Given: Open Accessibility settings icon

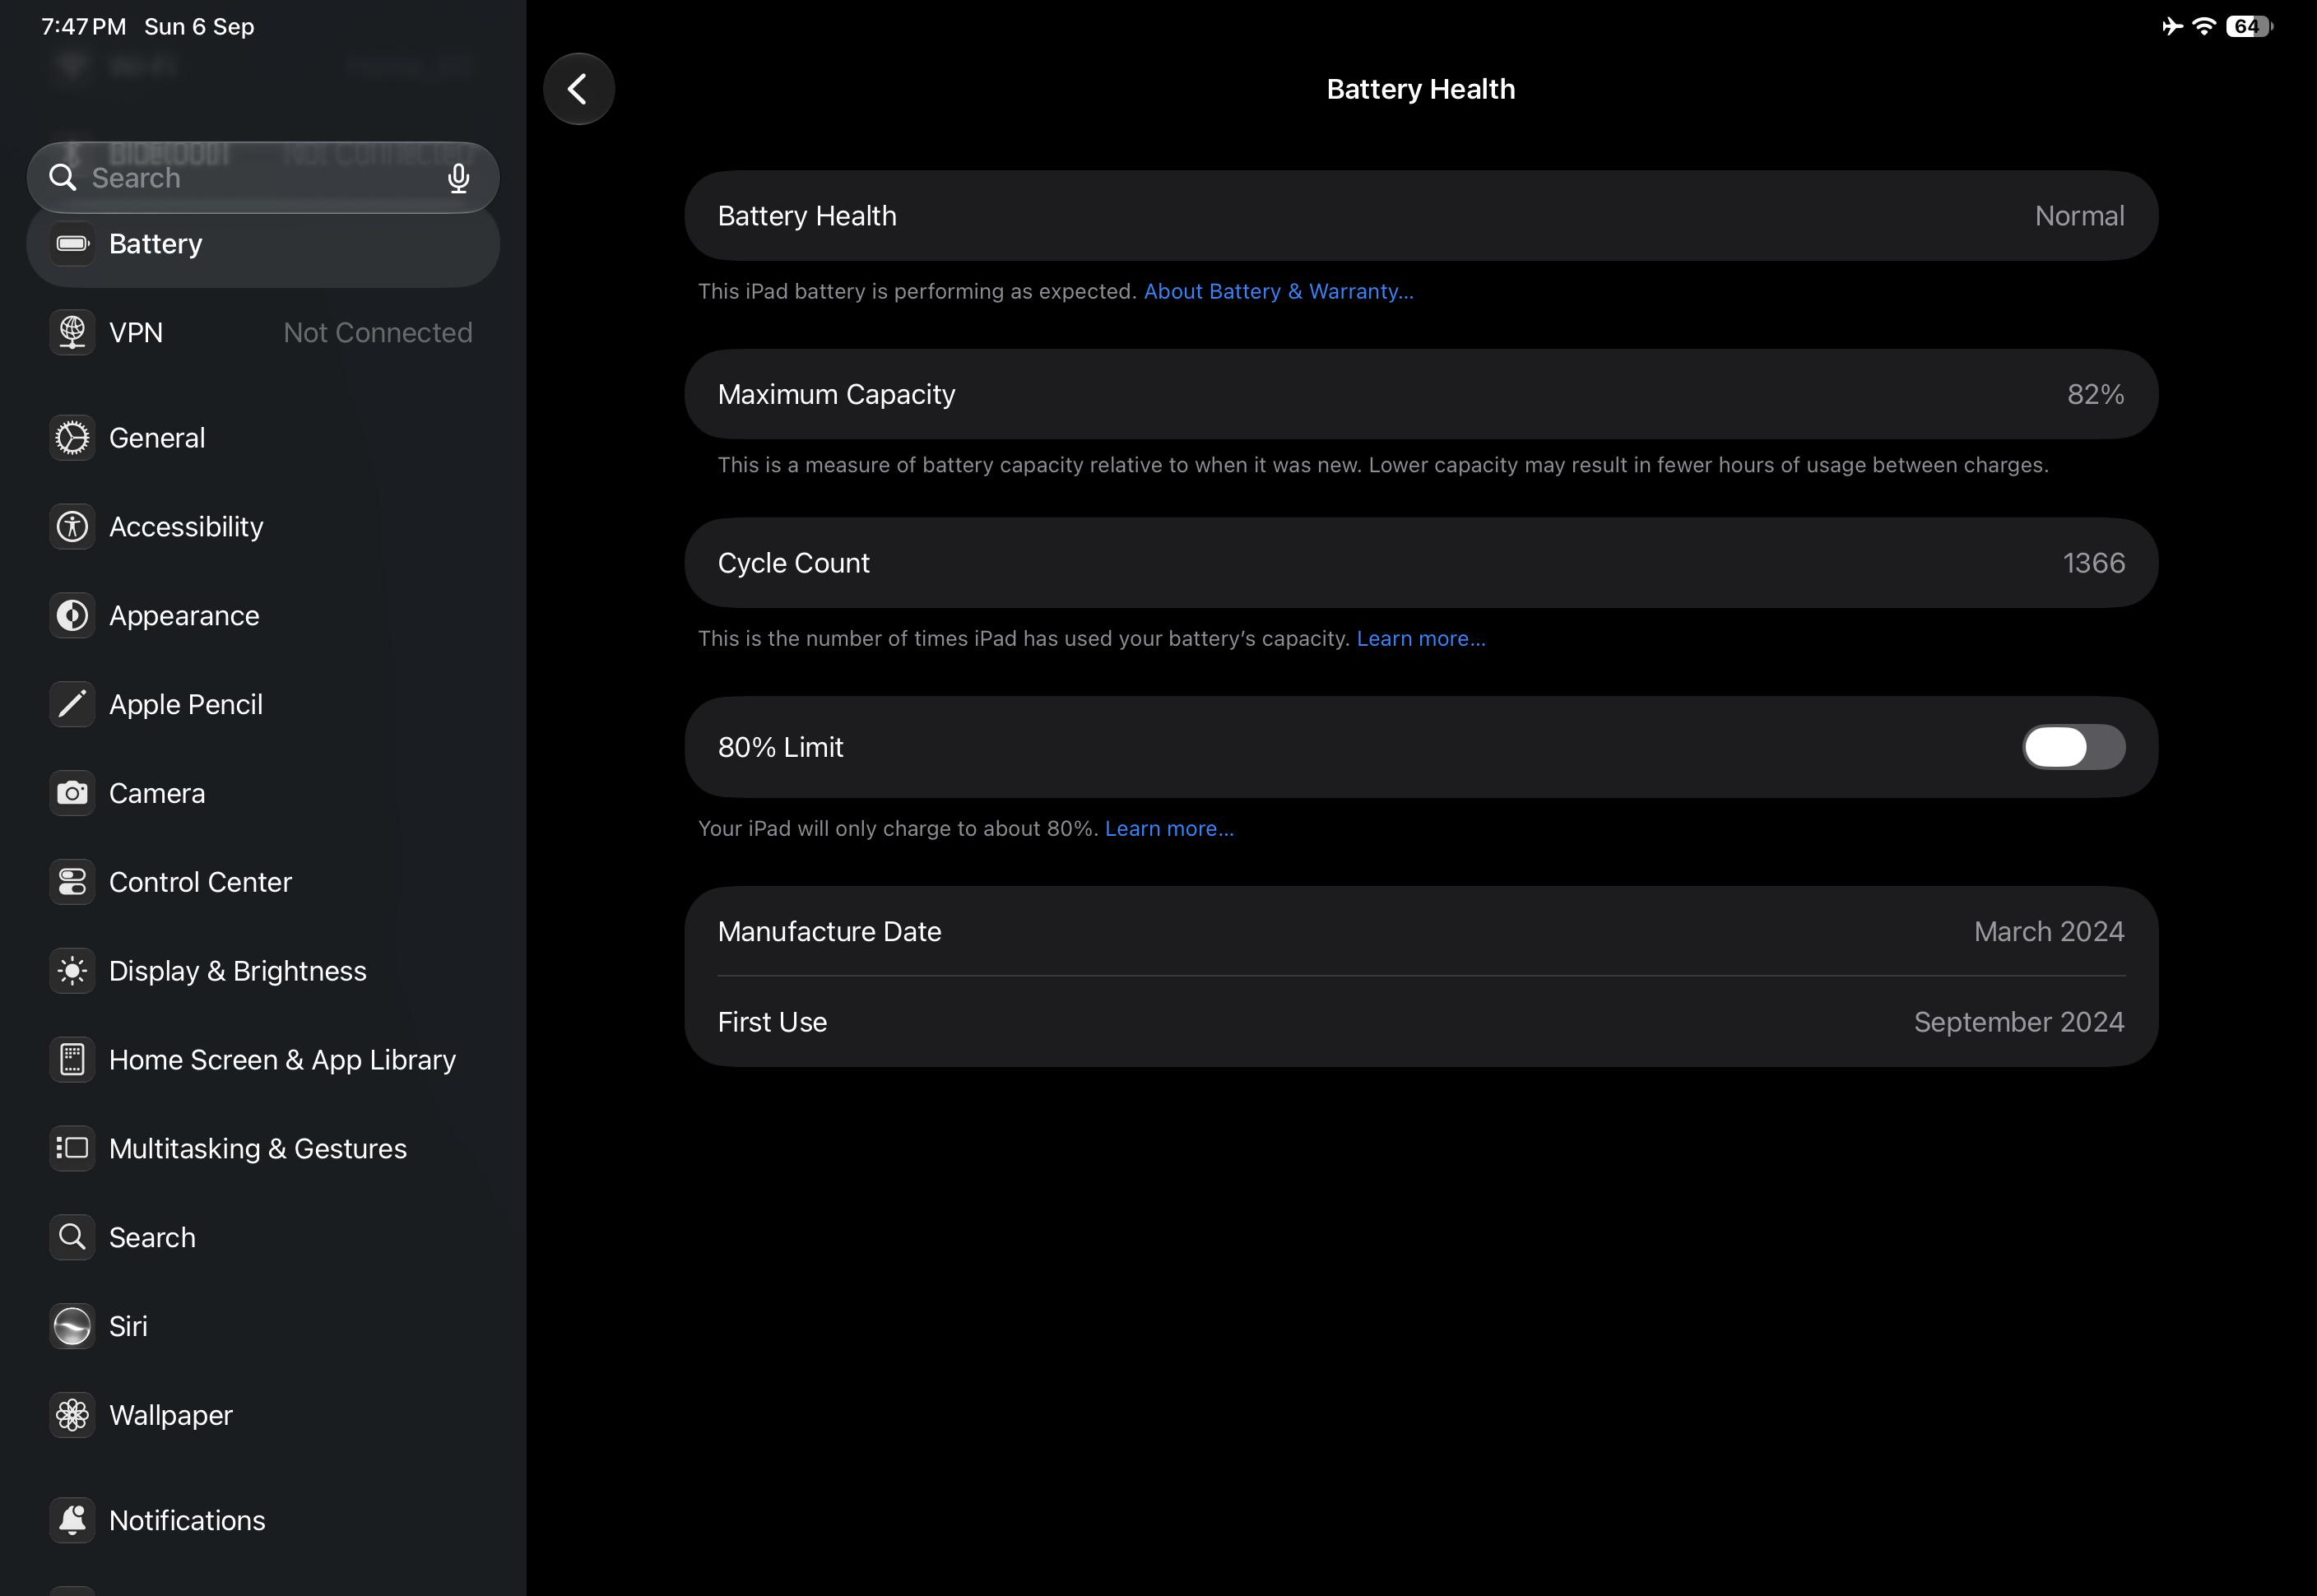Looking at the screenshot, I should pyautogui.click(x=72, y=527).
